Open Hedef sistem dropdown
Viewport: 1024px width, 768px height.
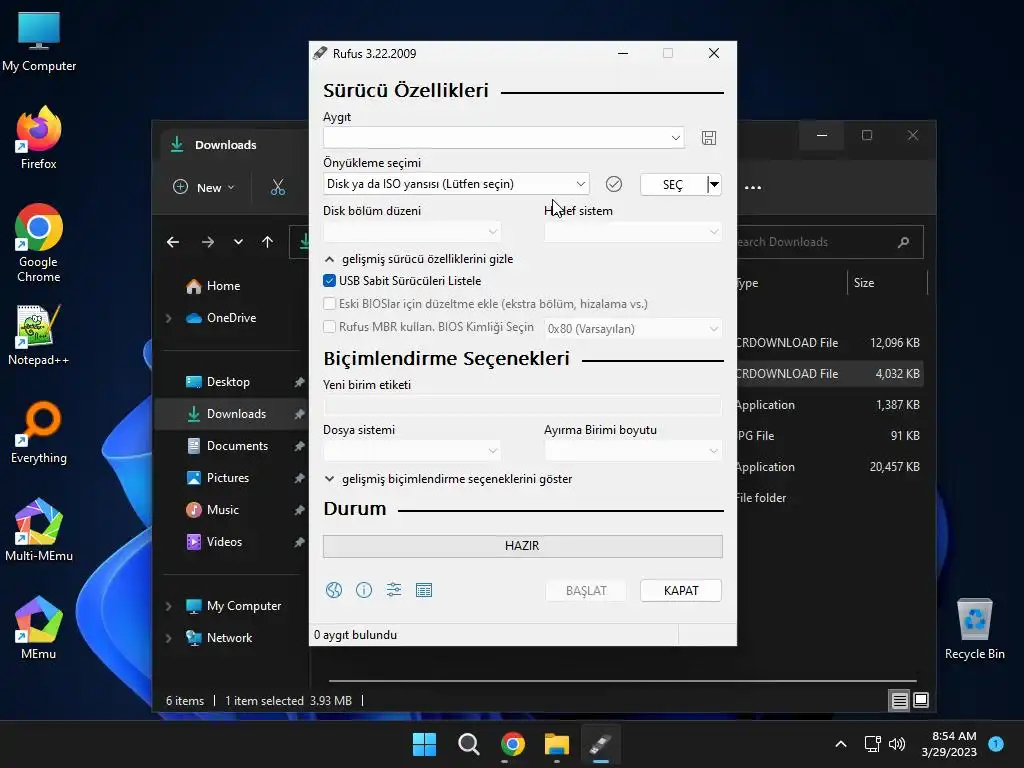(633, 232)
